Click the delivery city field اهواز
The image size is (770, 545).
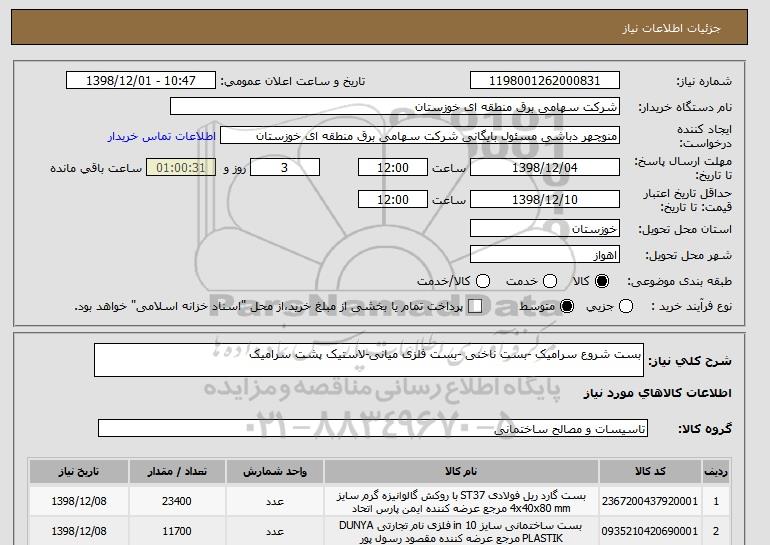(x=545, y=255)
